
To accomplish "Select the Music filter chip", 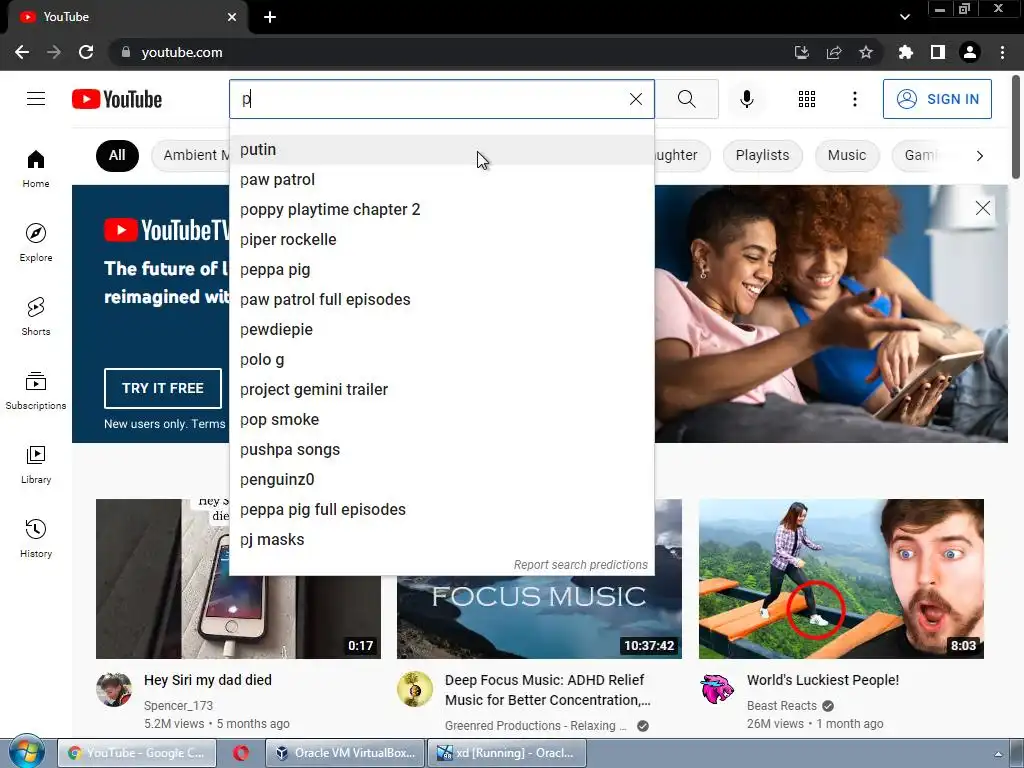I will tap(846, 155).
